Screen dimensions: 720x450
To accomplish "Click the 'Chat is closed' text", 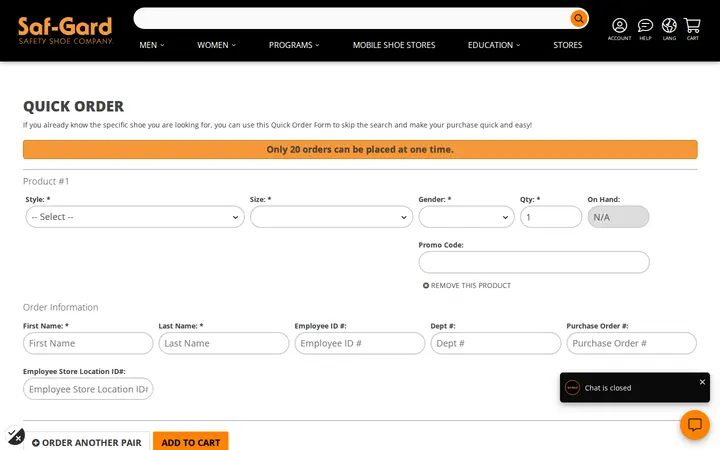I will (608, 388).
